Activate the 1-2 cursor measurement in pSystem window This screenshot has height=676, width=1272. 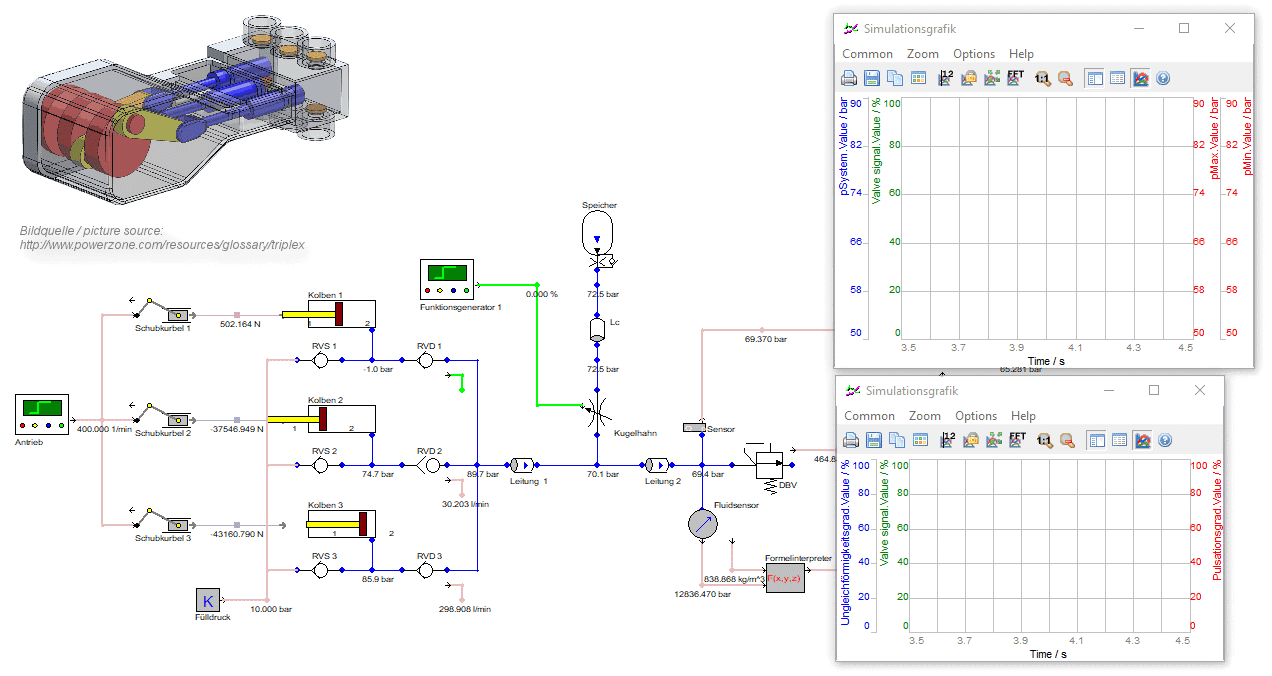tap(945, 78)
